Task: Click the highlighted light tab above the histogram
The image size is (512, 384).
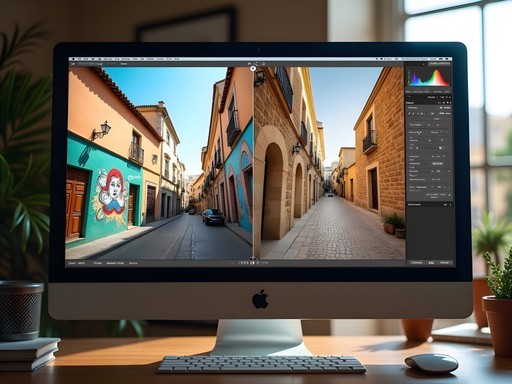Action: 439,64
